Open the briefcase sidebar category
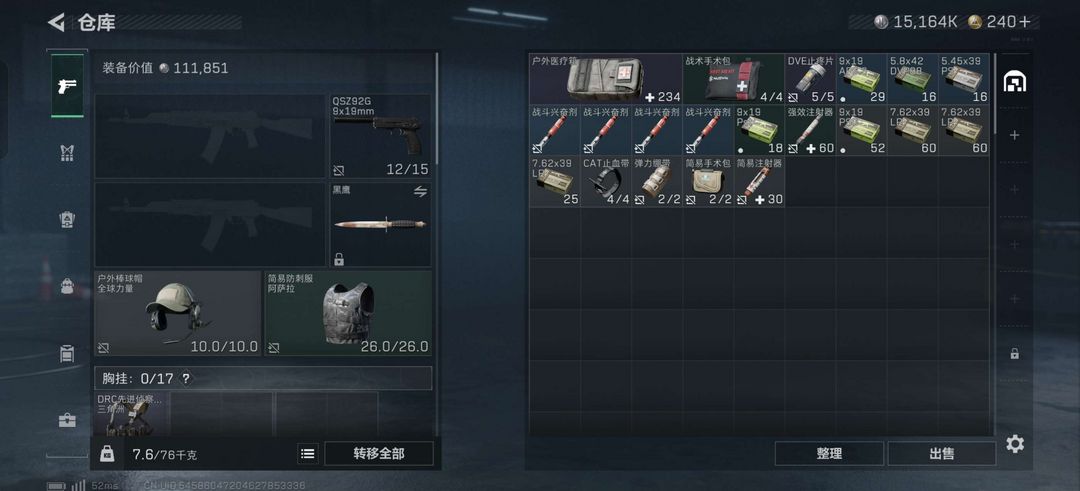The height and width of the screenshot is (491, 1080). [x=68, y=420]
